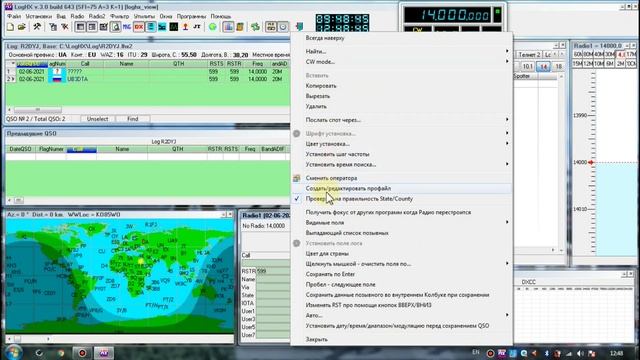Click the tray Bluetooth icon
This screenshot has height=360, width=640.
click(547, 353)
